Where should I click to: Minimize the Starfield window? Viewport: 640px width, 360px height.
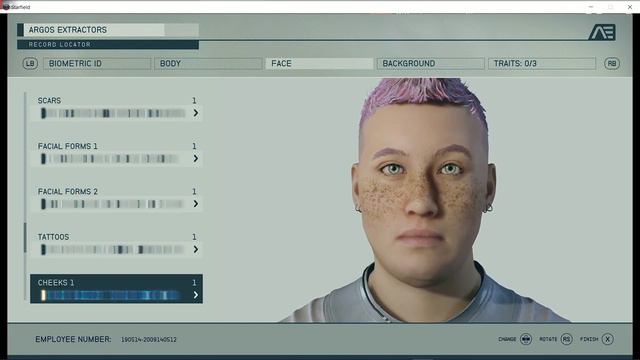point(591,7)
